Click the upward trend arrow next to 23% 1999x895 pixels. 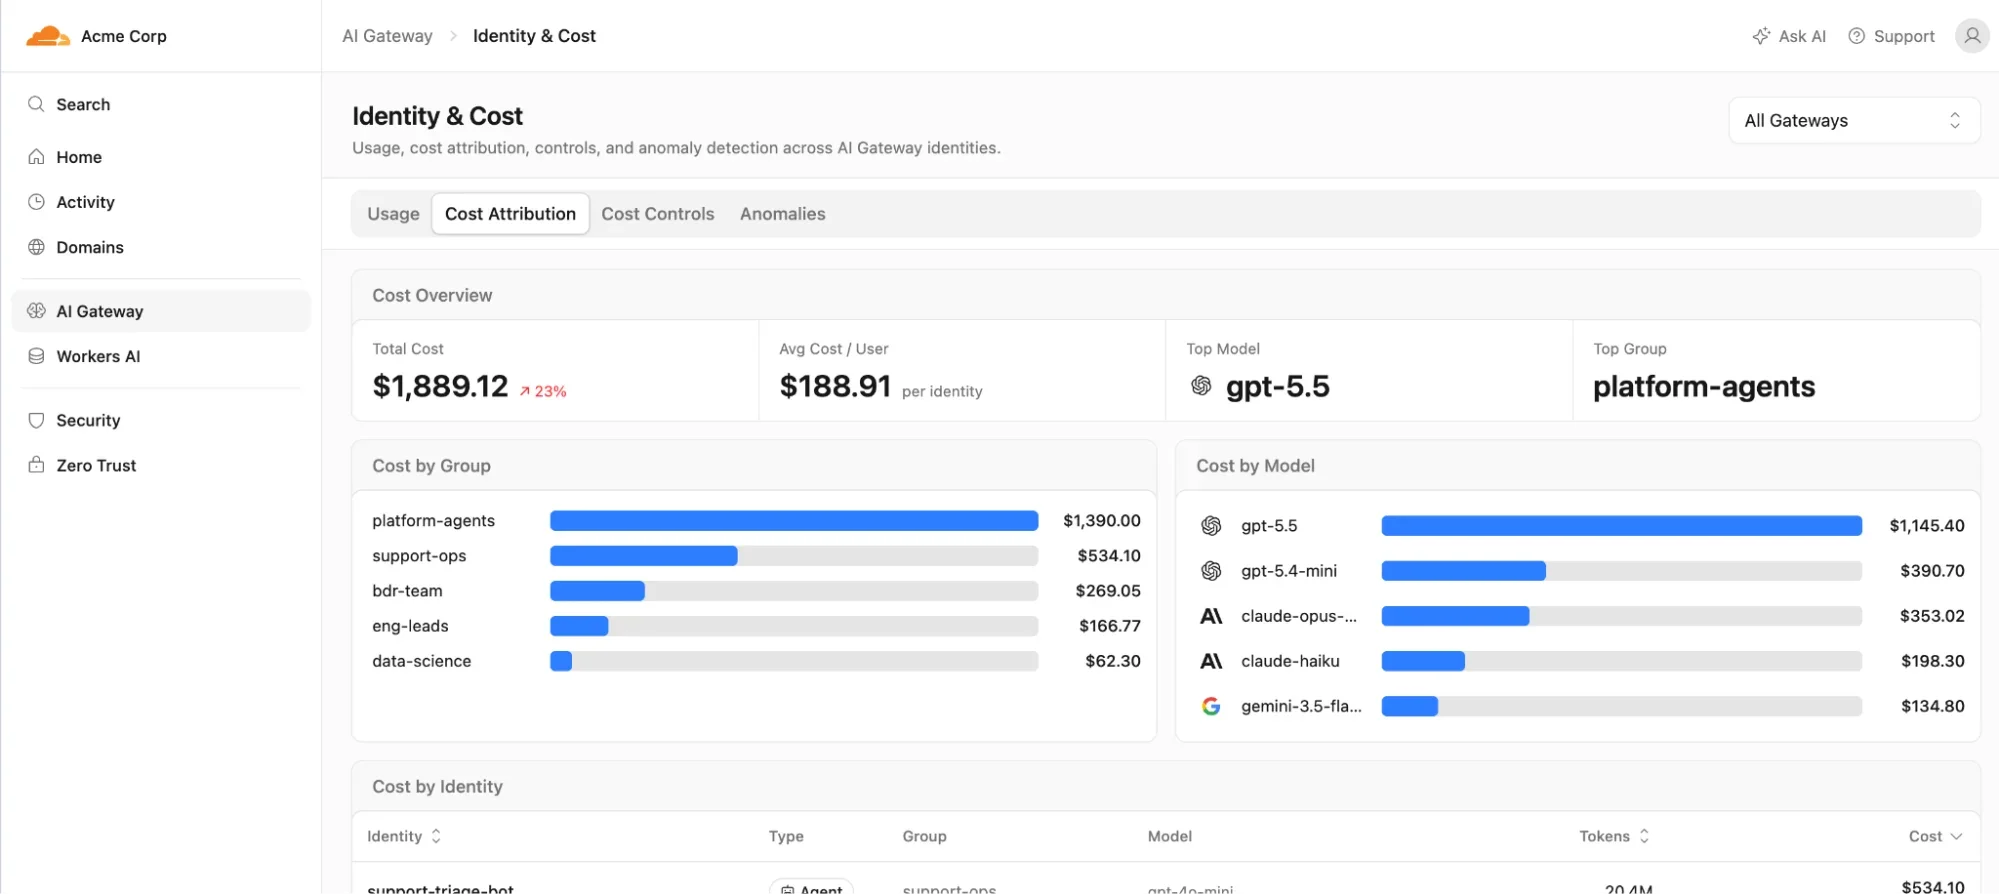[x=524, y=392]
